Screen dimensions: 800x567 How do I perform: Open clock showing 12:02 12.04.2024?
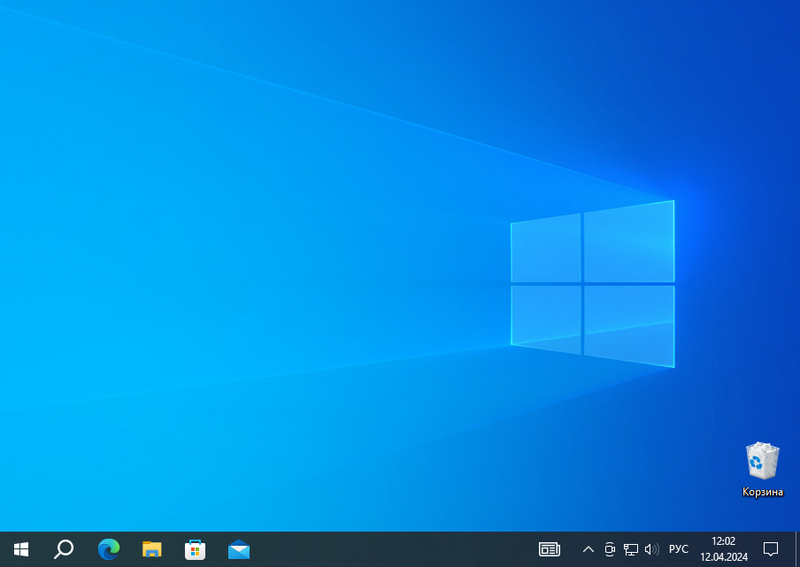tap(723, 549)
